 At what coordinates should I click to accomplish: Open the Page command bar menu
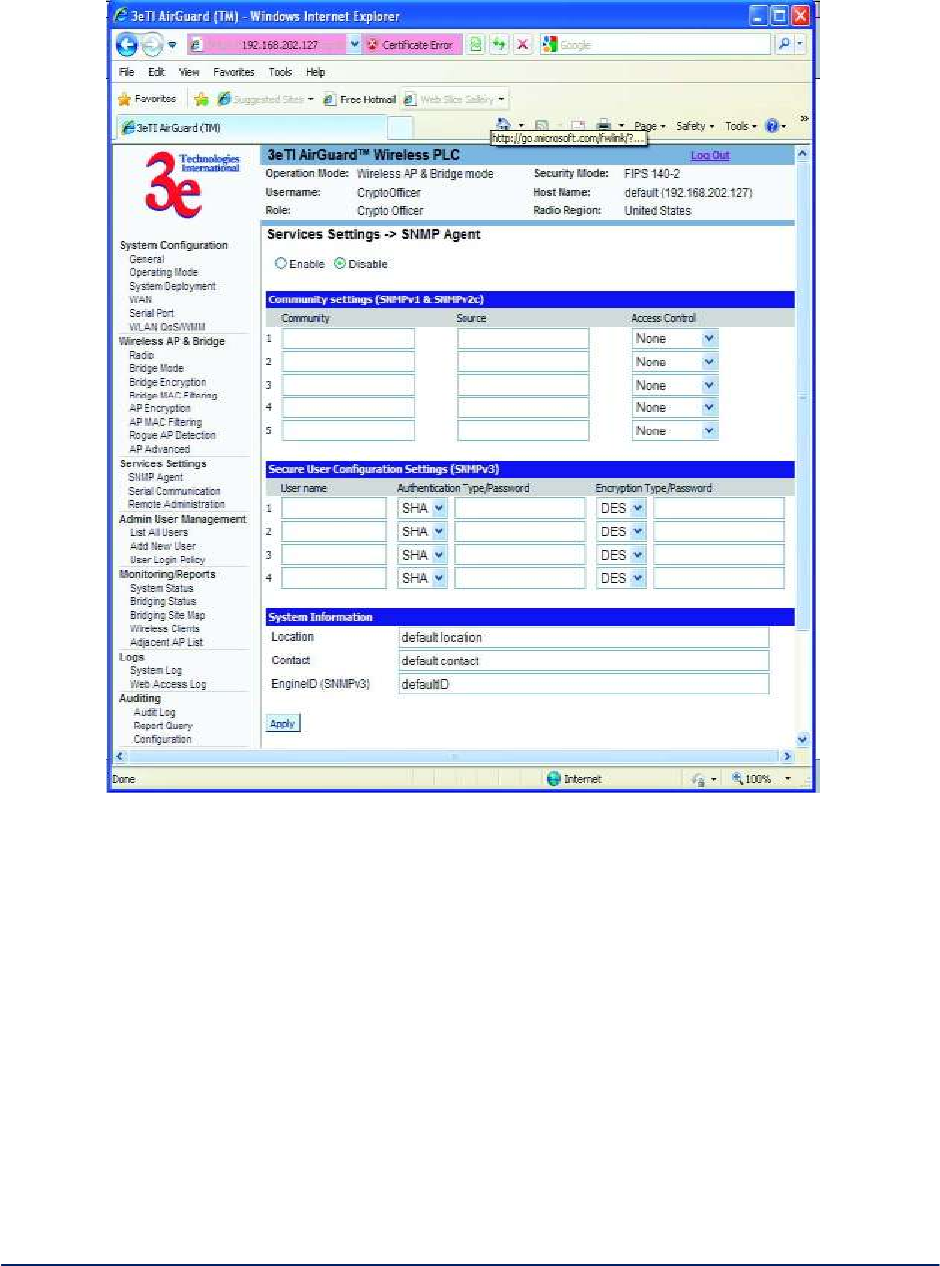point(649,126)
